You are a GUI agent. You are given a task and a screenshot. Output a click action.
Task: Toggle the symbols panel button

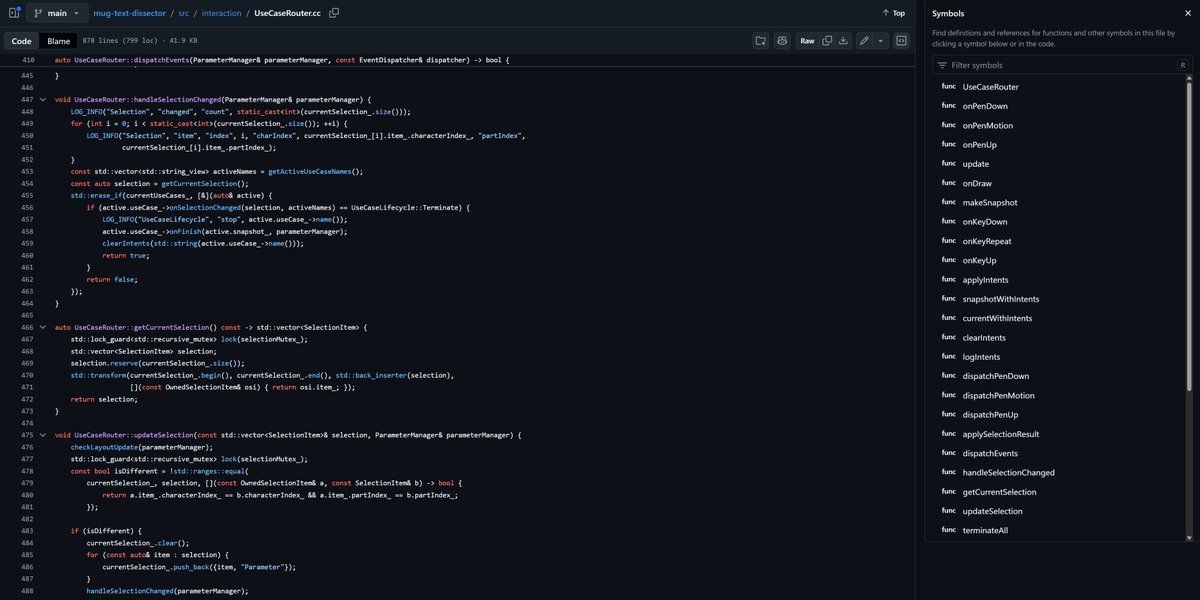pos(901,41)
